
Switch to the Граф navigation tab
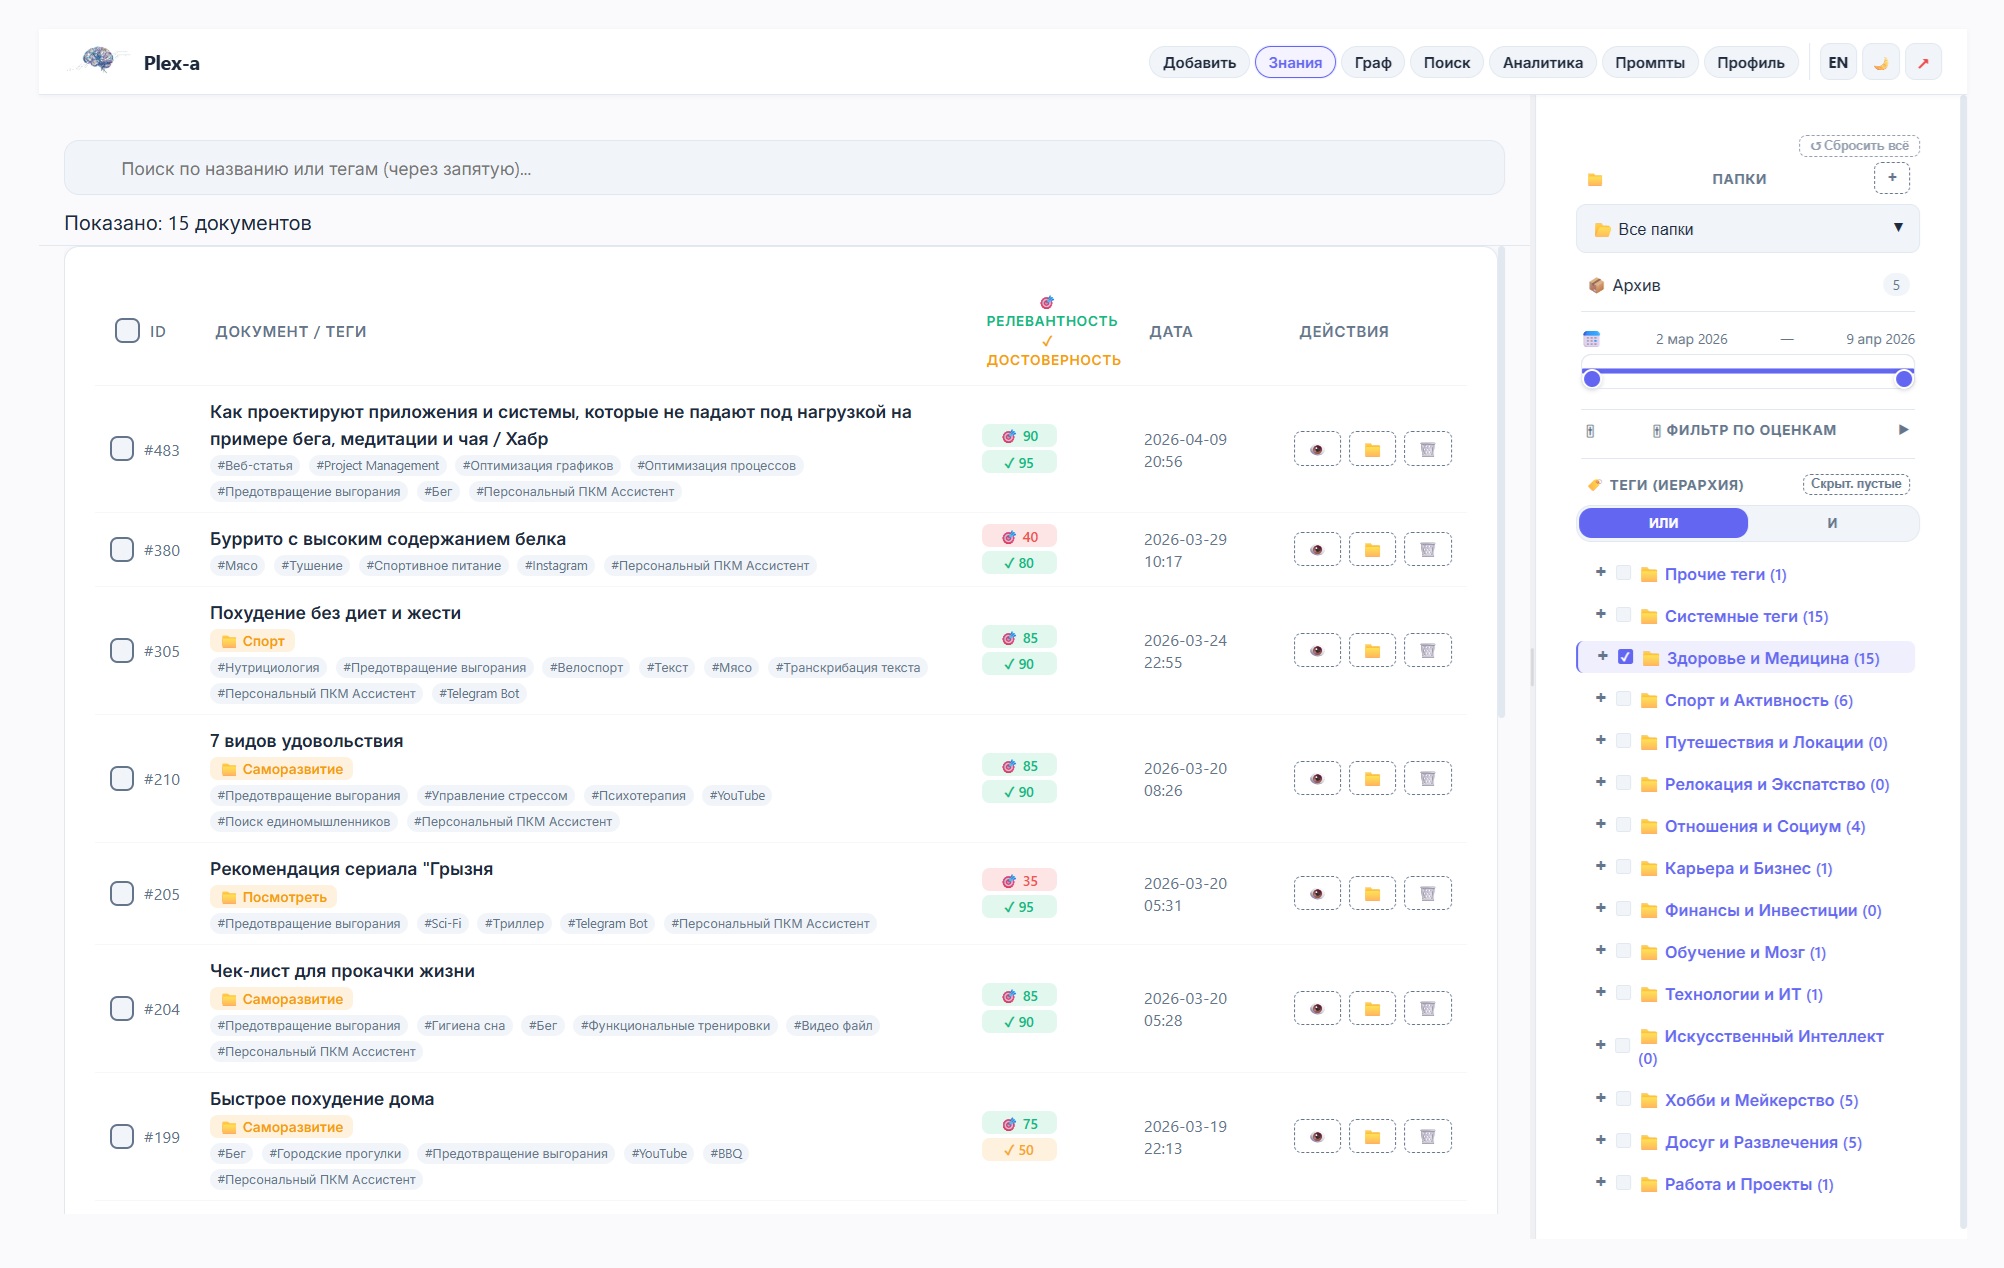click(1372, 63)
